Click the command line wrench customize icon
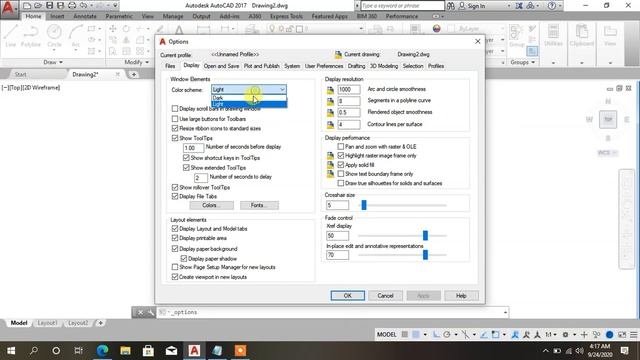 point(150,312)
